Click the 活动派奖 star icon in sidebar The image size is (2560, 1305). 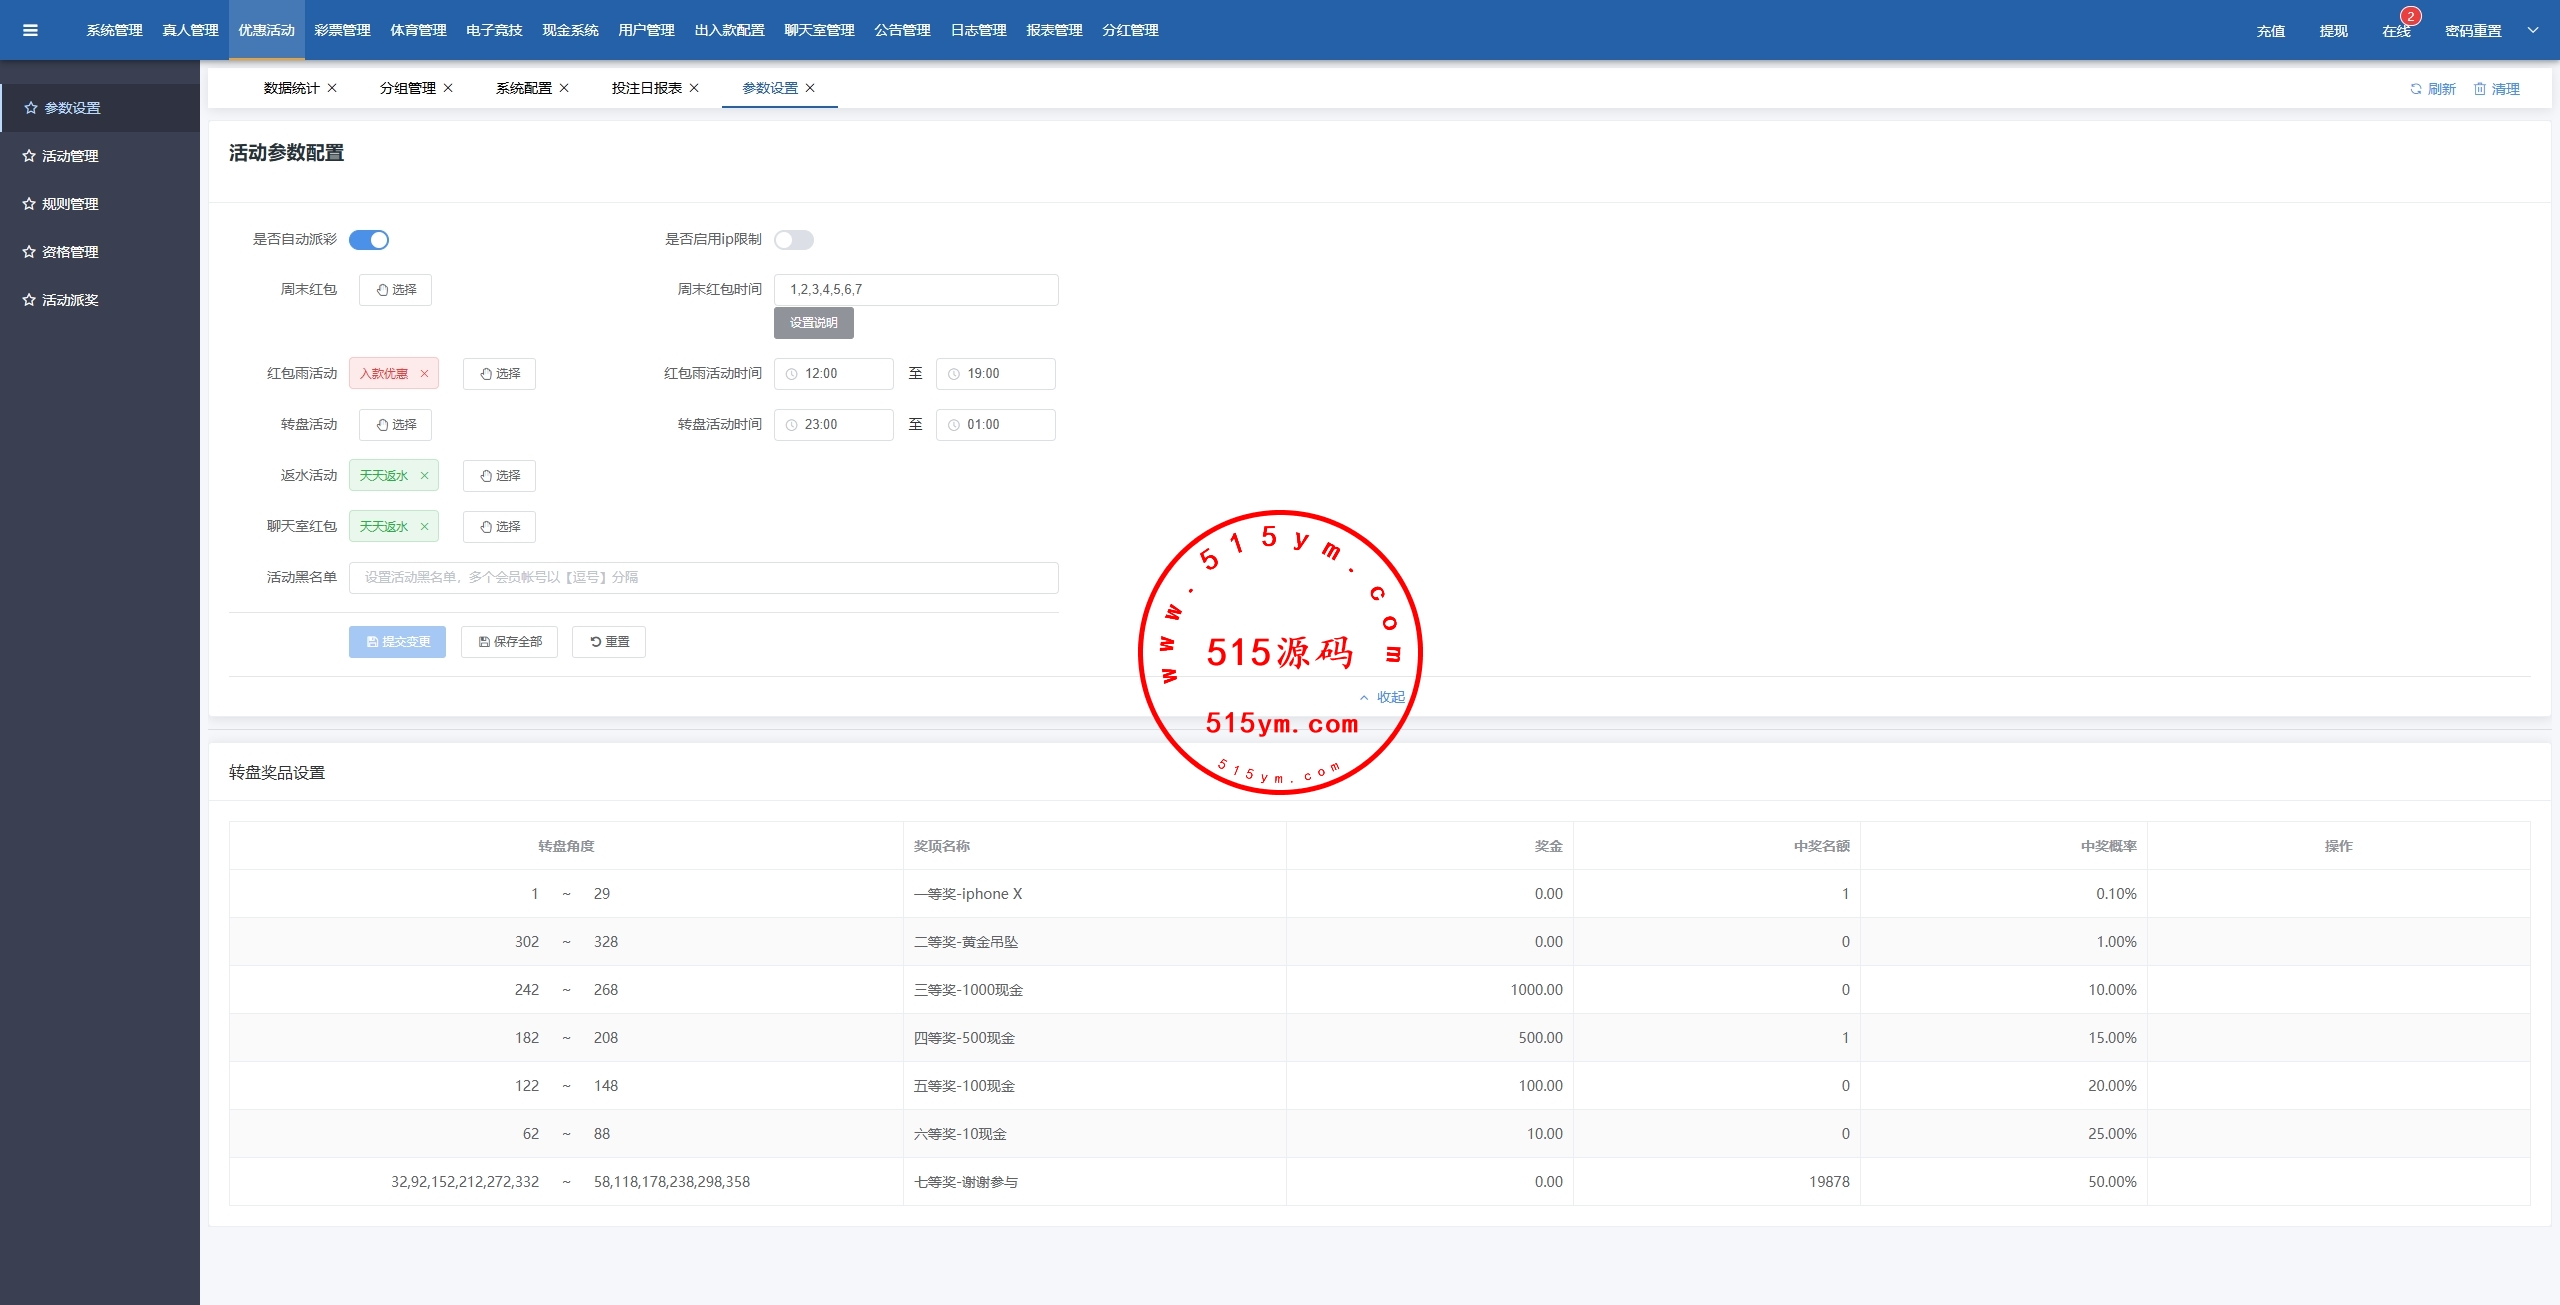pyautogui.click(x=29, y=300)
